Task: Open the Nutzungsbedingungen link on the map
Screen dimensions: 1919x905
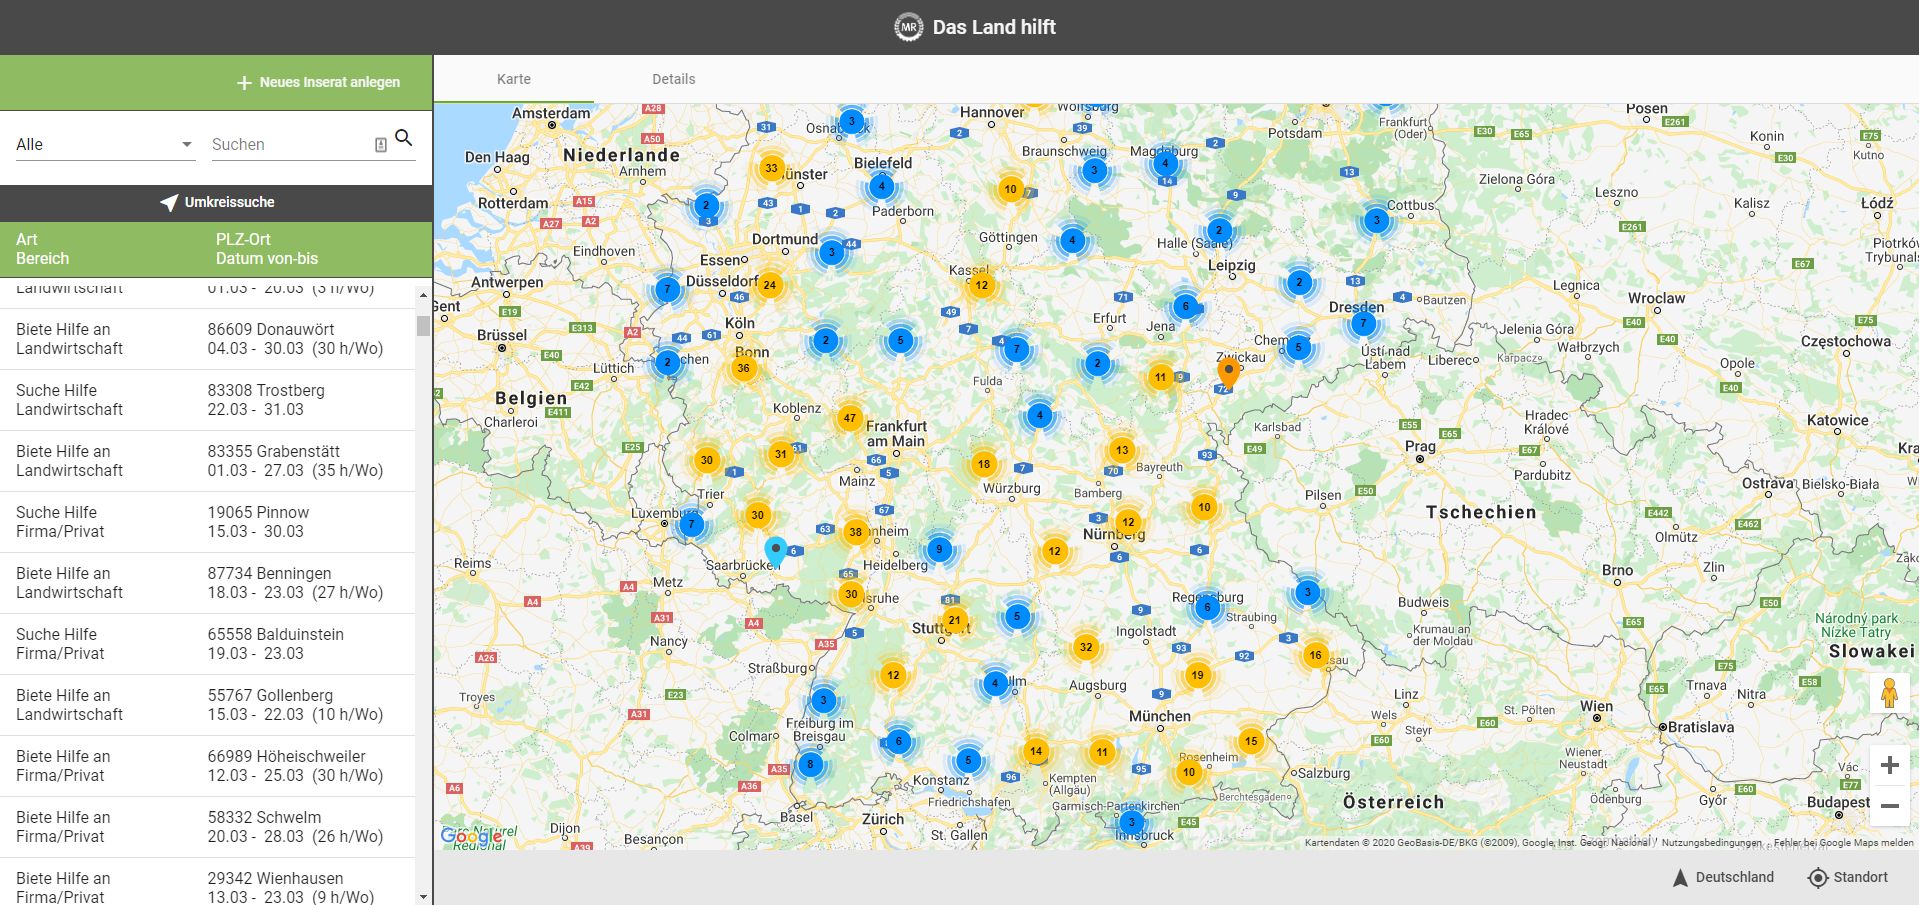Action: (1711, 843)
